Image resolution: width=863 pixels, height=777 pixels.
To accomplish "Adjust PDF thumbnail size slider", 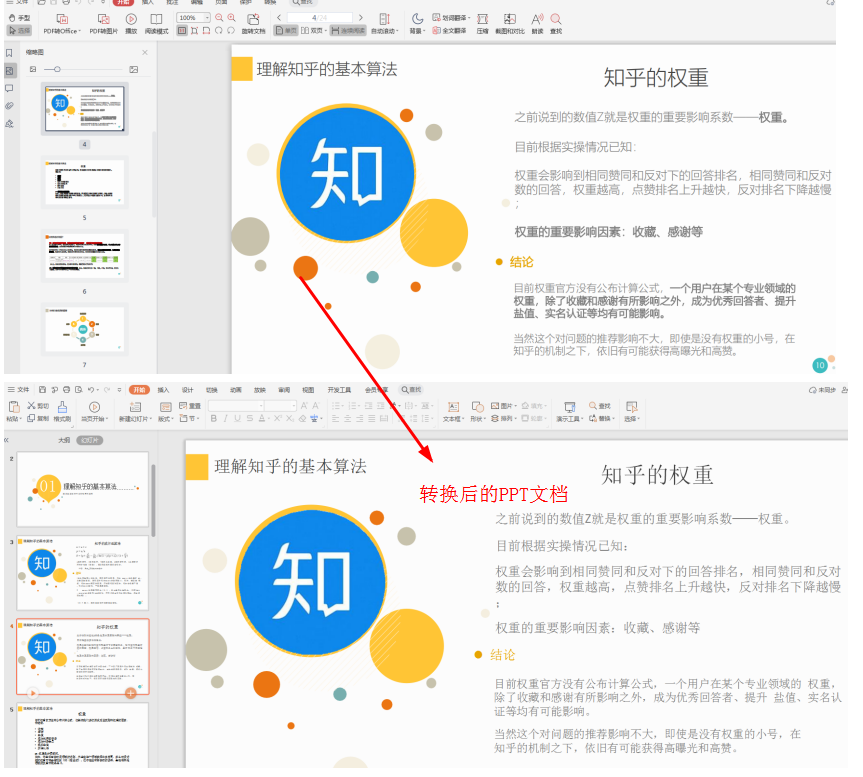I will (x=57, y=69).
